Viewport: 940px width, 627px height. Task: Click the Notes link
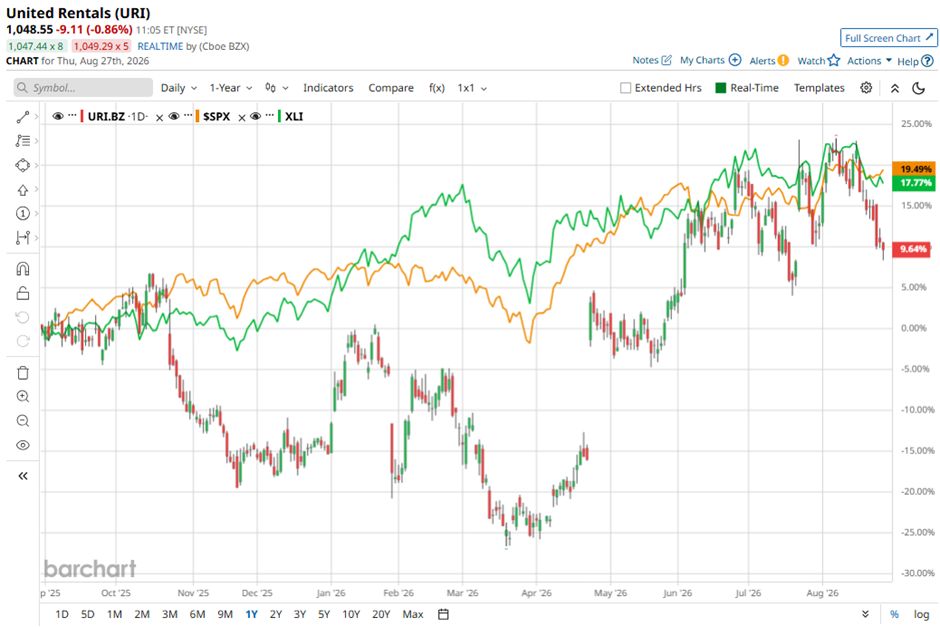point(645,60)
